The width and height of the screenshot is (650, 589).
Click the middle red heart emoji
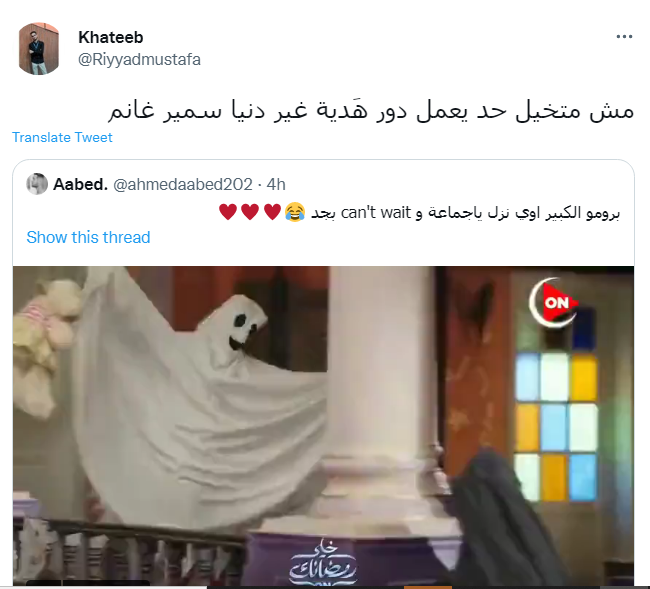(250, 212)
